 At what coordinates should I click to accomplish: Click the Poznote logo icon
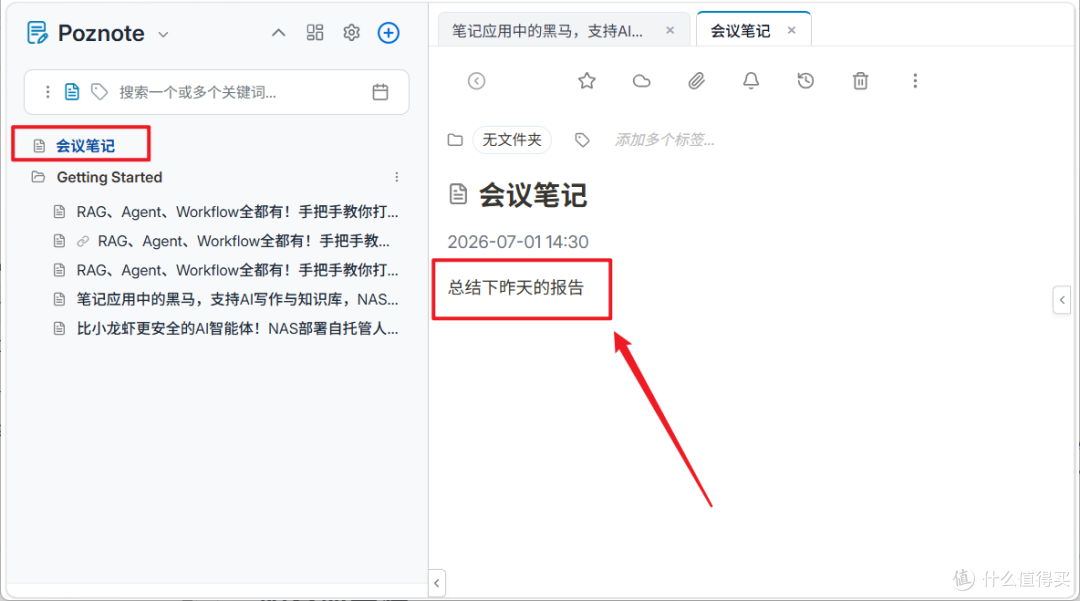(37, 32)
